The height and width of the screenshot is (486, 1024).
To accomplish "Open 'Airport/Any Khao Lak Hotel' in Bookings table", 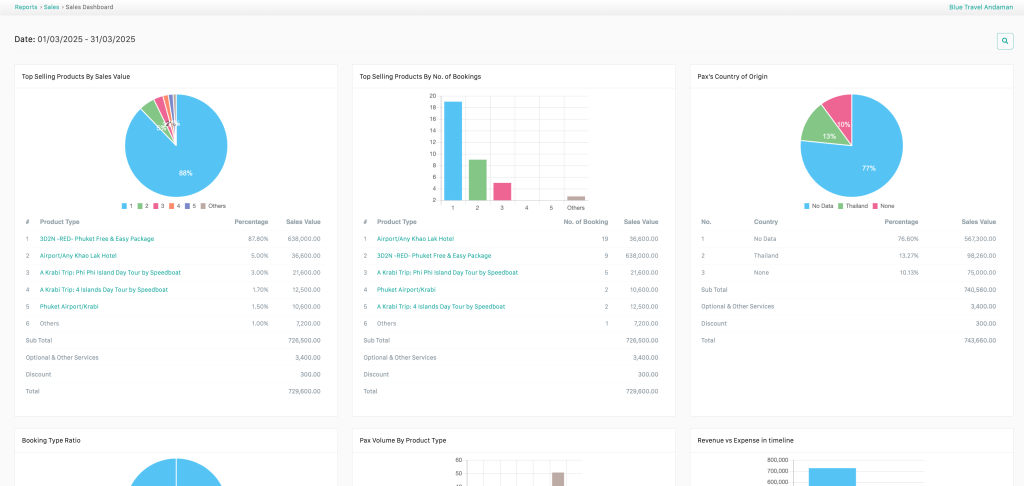I will (415, 239).
